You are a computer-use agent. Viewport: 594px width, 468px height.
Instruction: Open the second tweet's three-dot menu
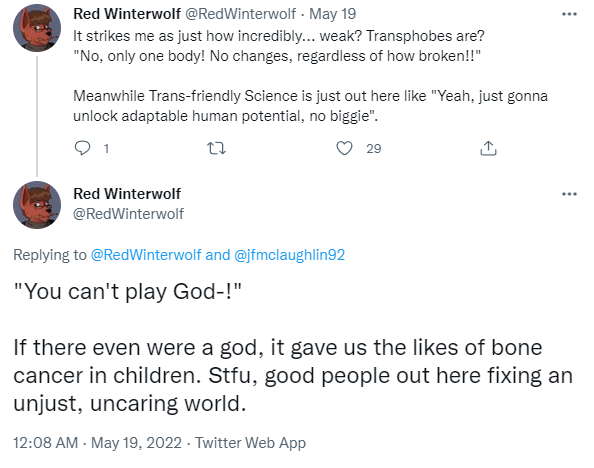[x=569, y=194]
